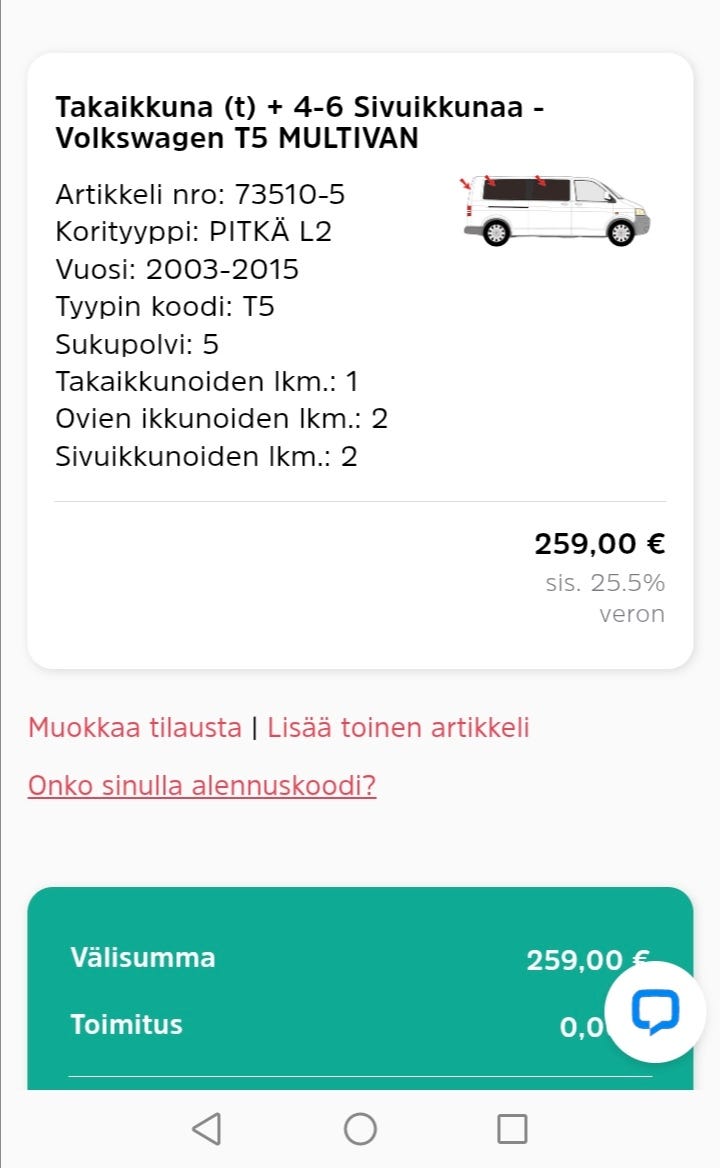Tap the Korityyppi PITKÄ L2 line

193,232
